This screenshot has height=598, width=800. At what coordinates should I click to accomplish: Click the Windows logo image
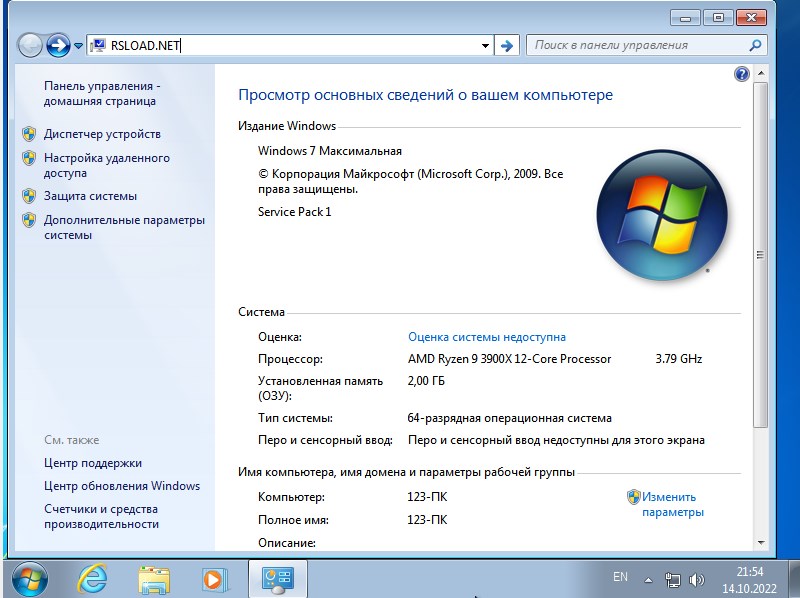point(662,215)
